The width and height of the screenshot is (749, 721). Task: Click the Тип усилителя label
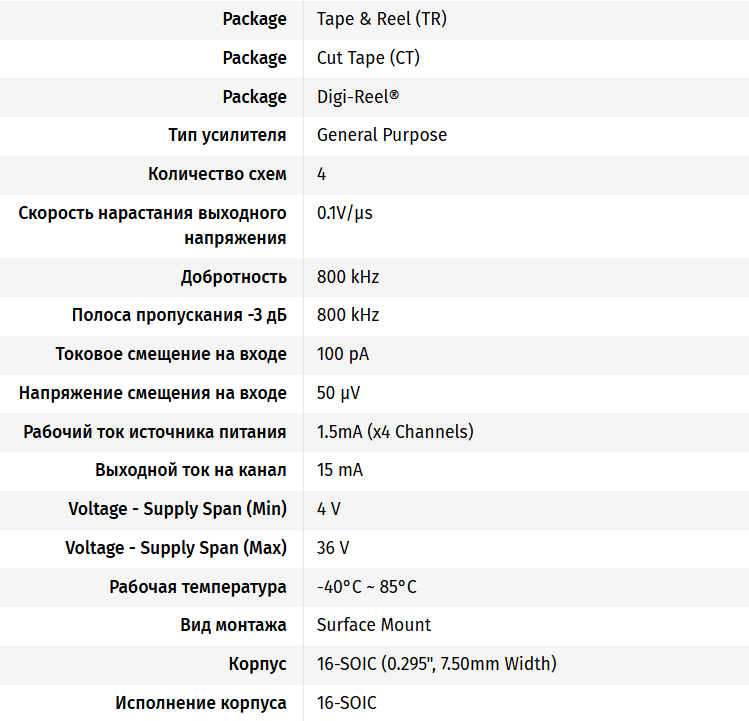tap(227, 135)
